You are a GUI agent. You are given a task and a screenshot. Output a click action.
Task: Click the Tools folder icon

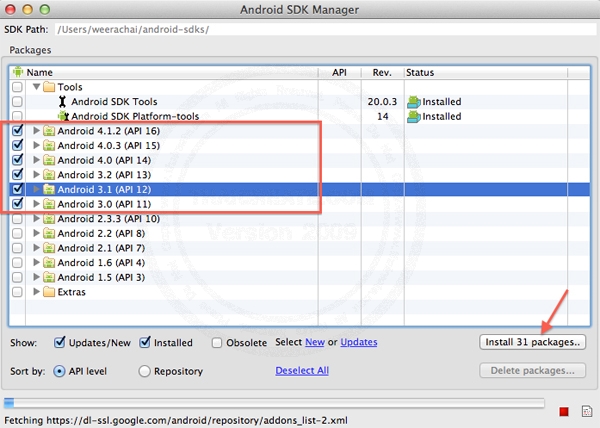(x=49, y=87)
